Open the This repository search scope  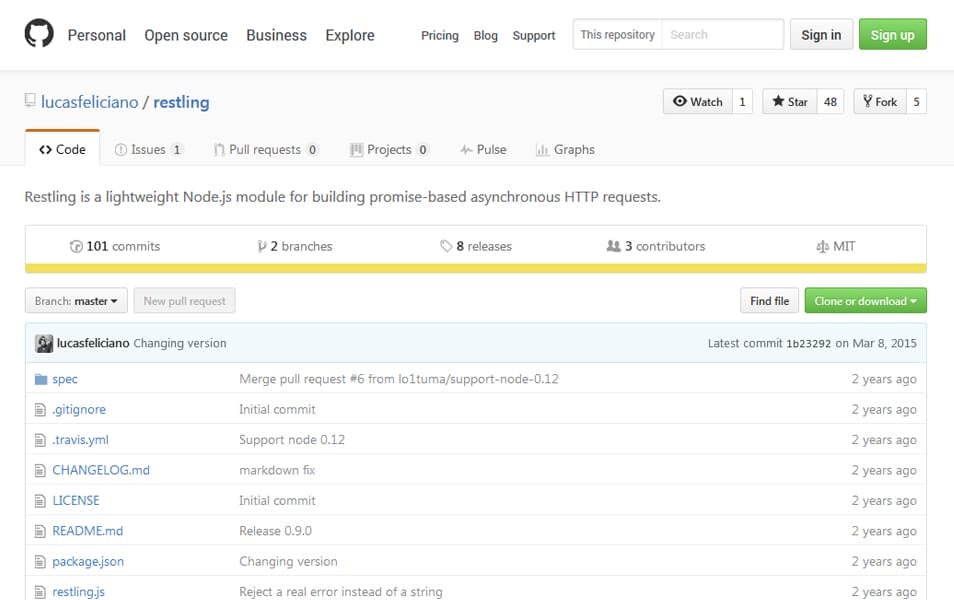(617, 34)
